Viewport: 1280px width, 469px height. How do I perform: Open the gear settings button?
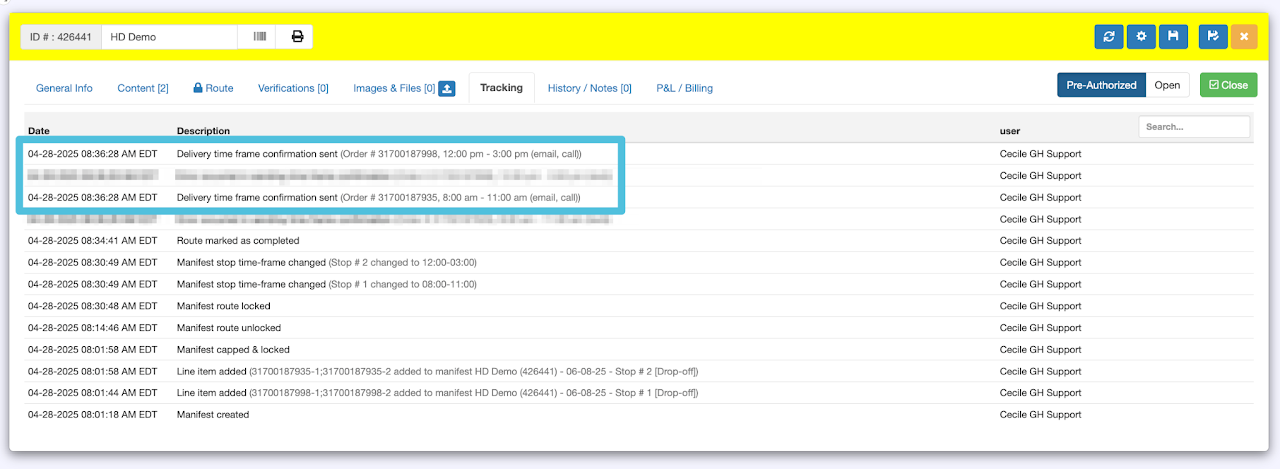(x=1141, y=36)
